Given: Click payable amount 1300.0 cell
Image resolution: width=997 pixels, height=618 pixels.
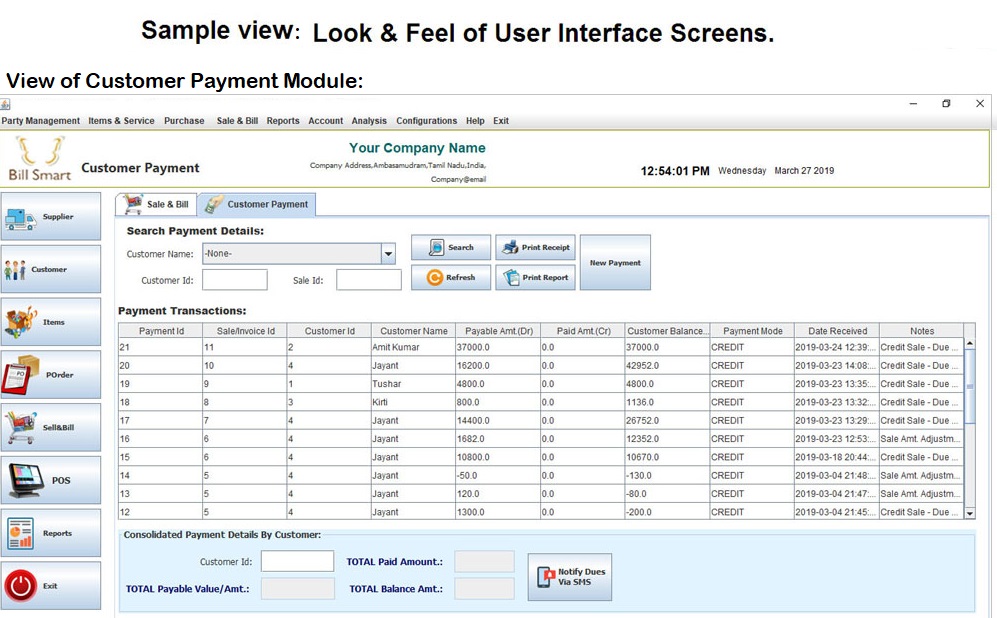Looking at the screenshot, I should [498, 512].
